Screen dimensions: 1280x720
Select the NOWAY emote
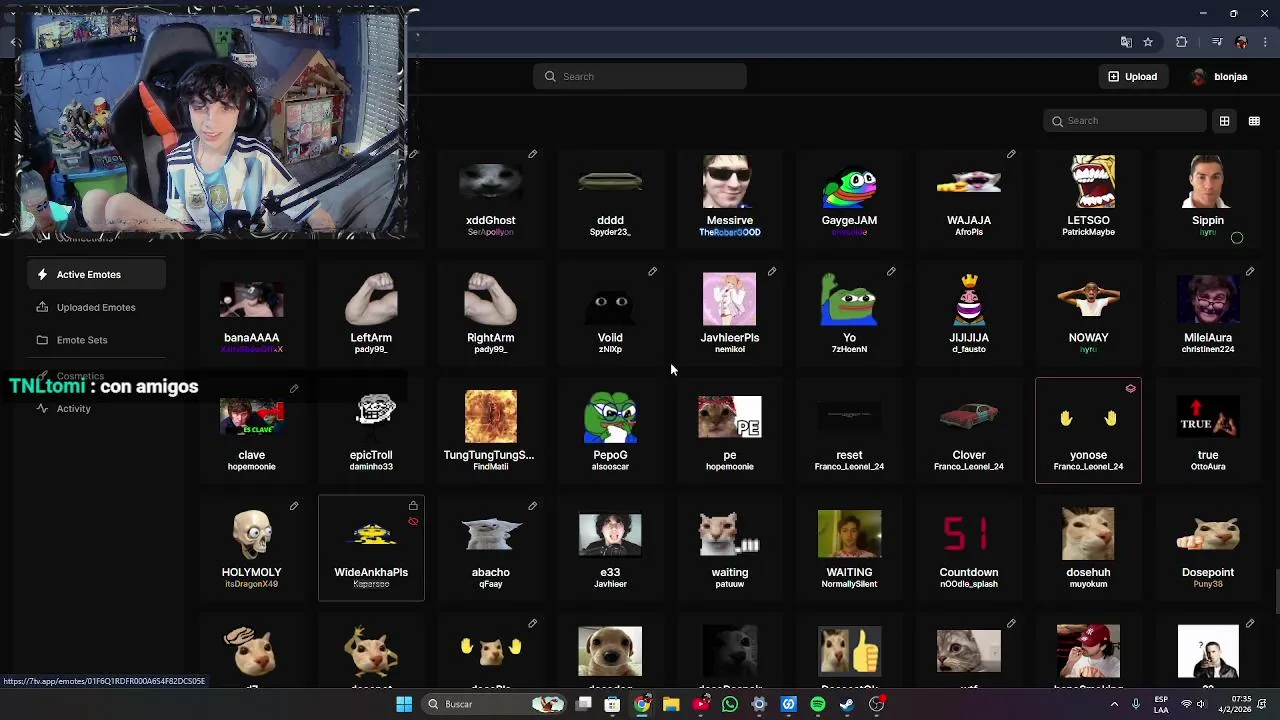(1088, 313)
